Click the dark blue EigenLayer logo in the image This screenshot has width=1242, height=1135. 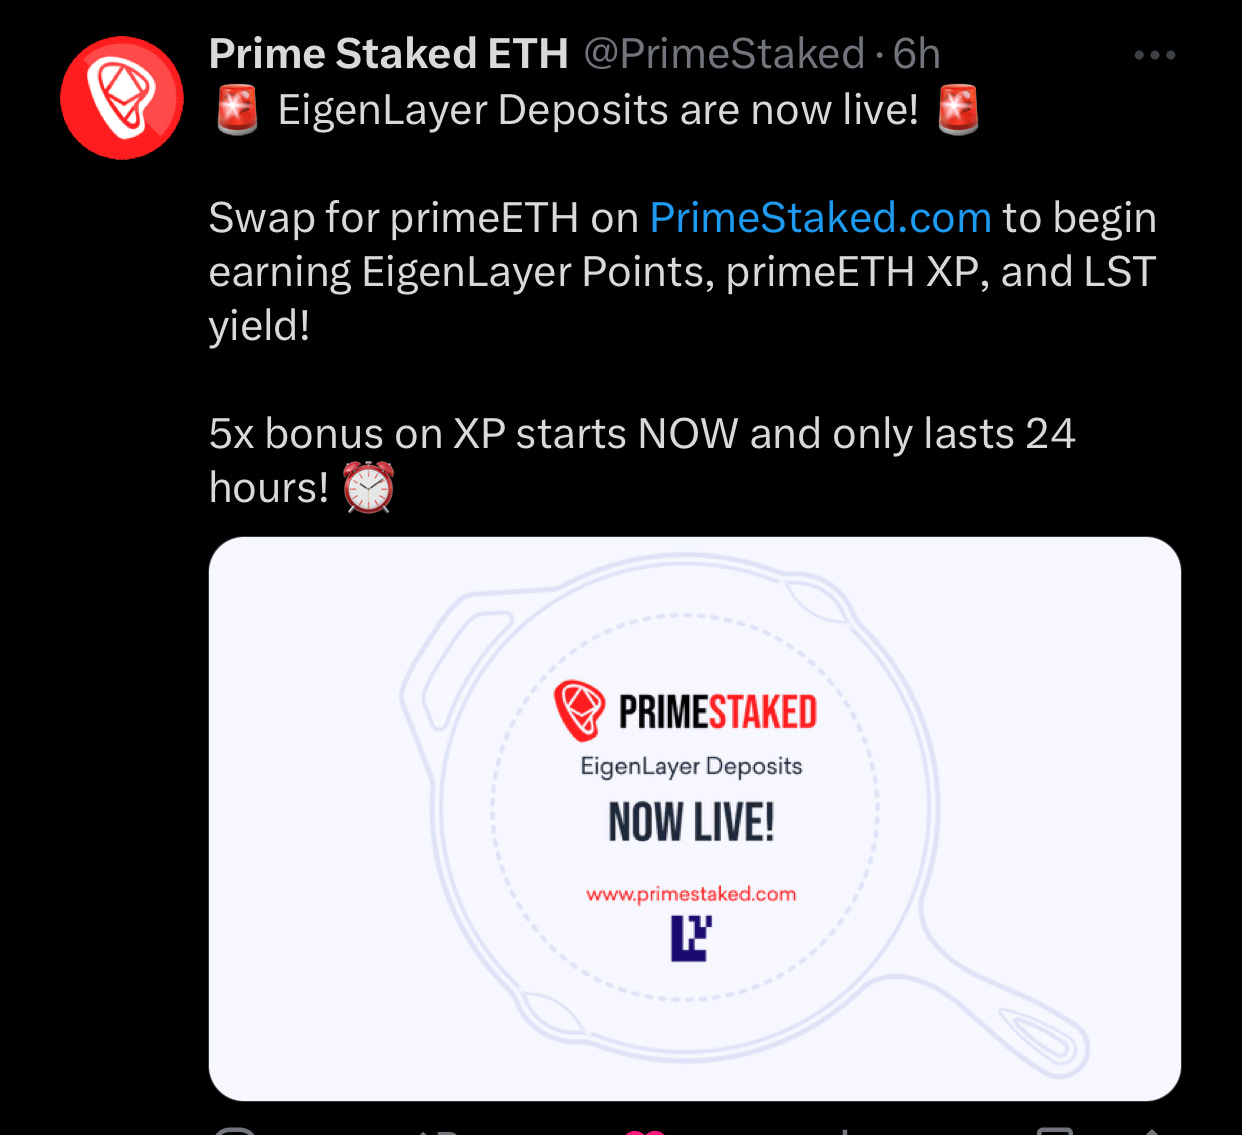(x=691, y=939)
